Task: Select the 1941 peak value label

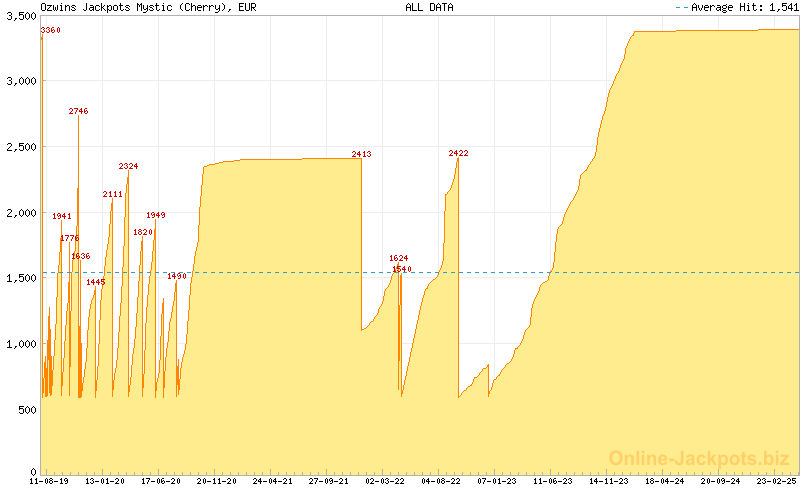Action: click(62, 216)
